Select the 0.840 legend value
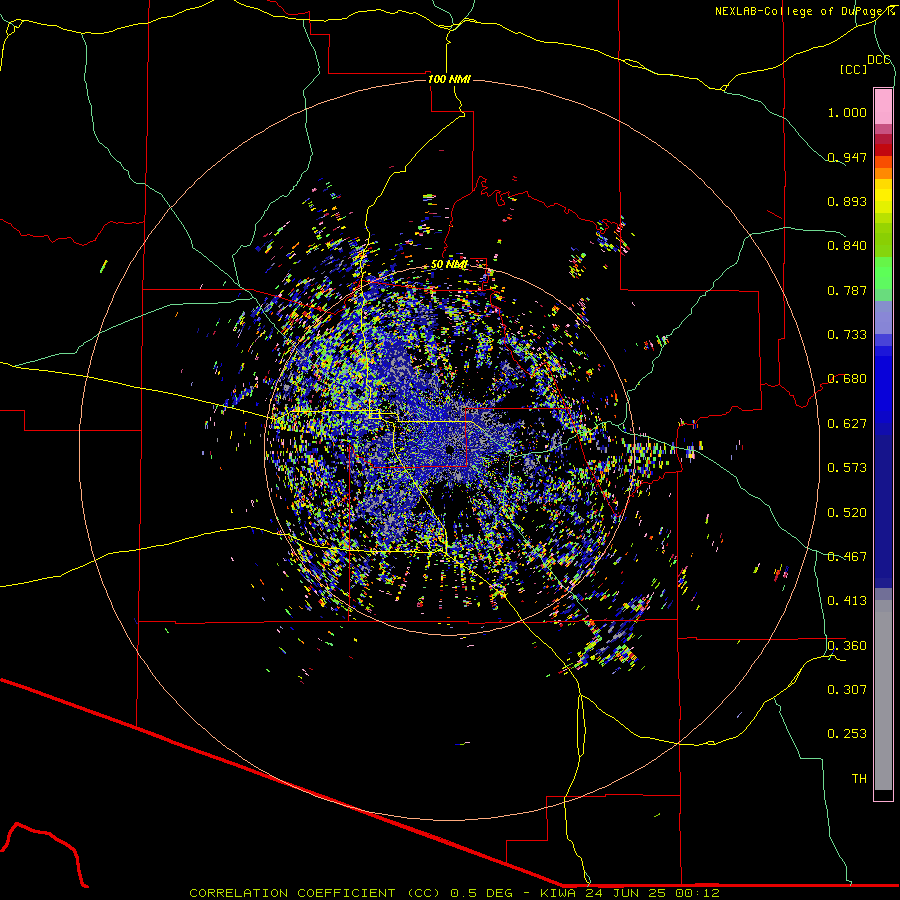 tap(847, 246)
